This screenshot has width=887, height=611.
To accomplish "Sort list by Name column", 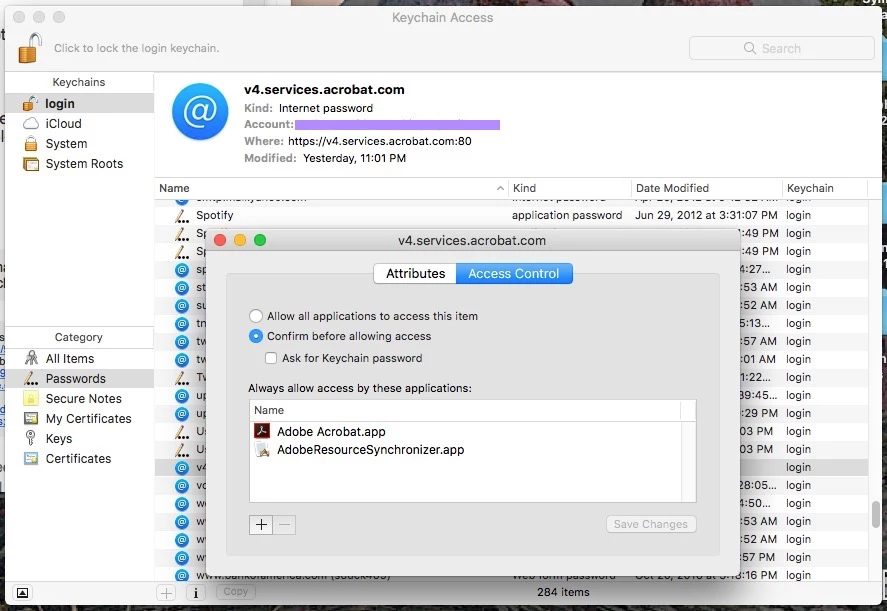I will 331,188.
